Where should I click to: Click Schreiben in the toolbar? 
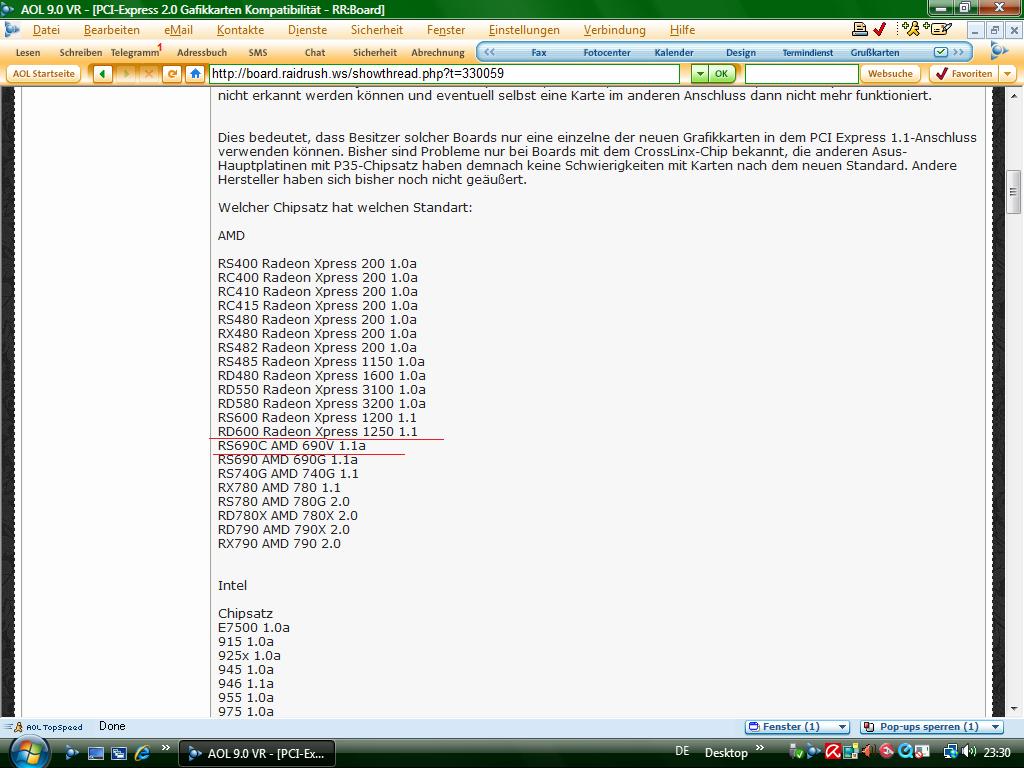click(81, 53)
